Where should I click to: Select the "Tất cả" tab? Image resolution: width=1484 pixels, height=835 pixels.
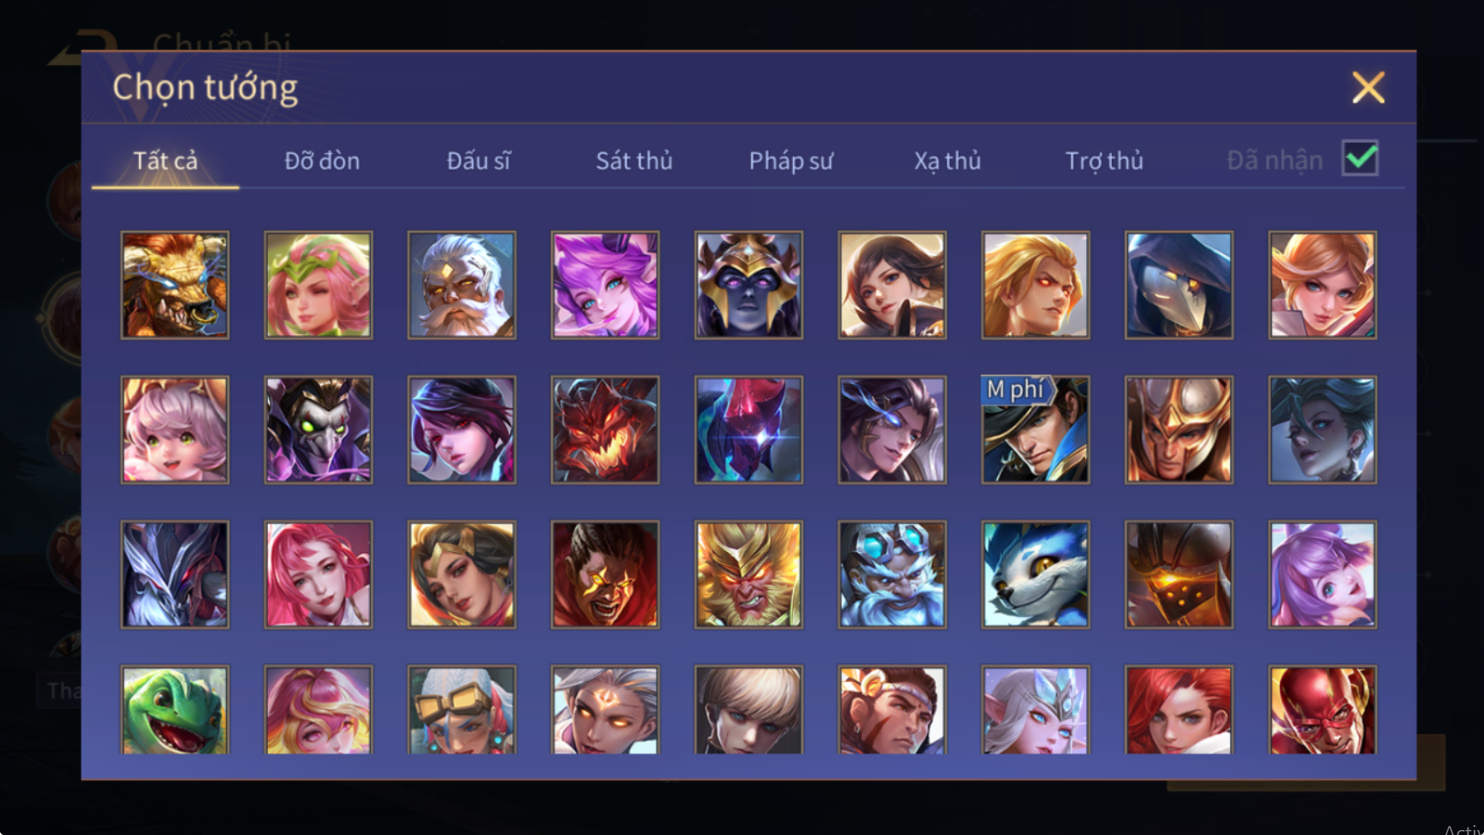166,161
